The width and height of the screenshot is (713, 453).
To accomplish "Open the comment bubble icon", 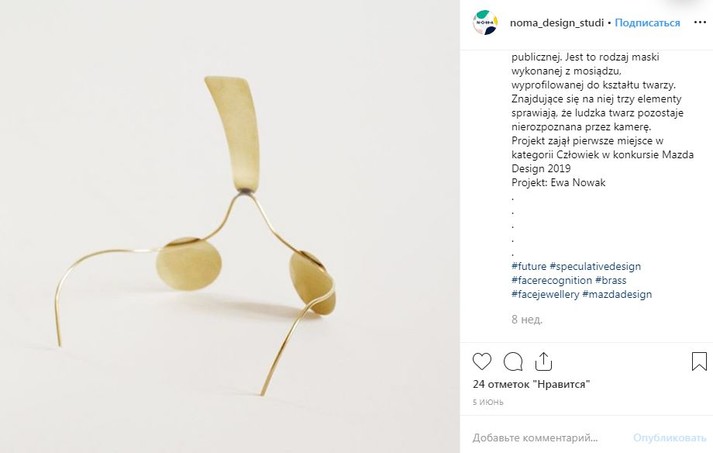I will pos(513,362).
